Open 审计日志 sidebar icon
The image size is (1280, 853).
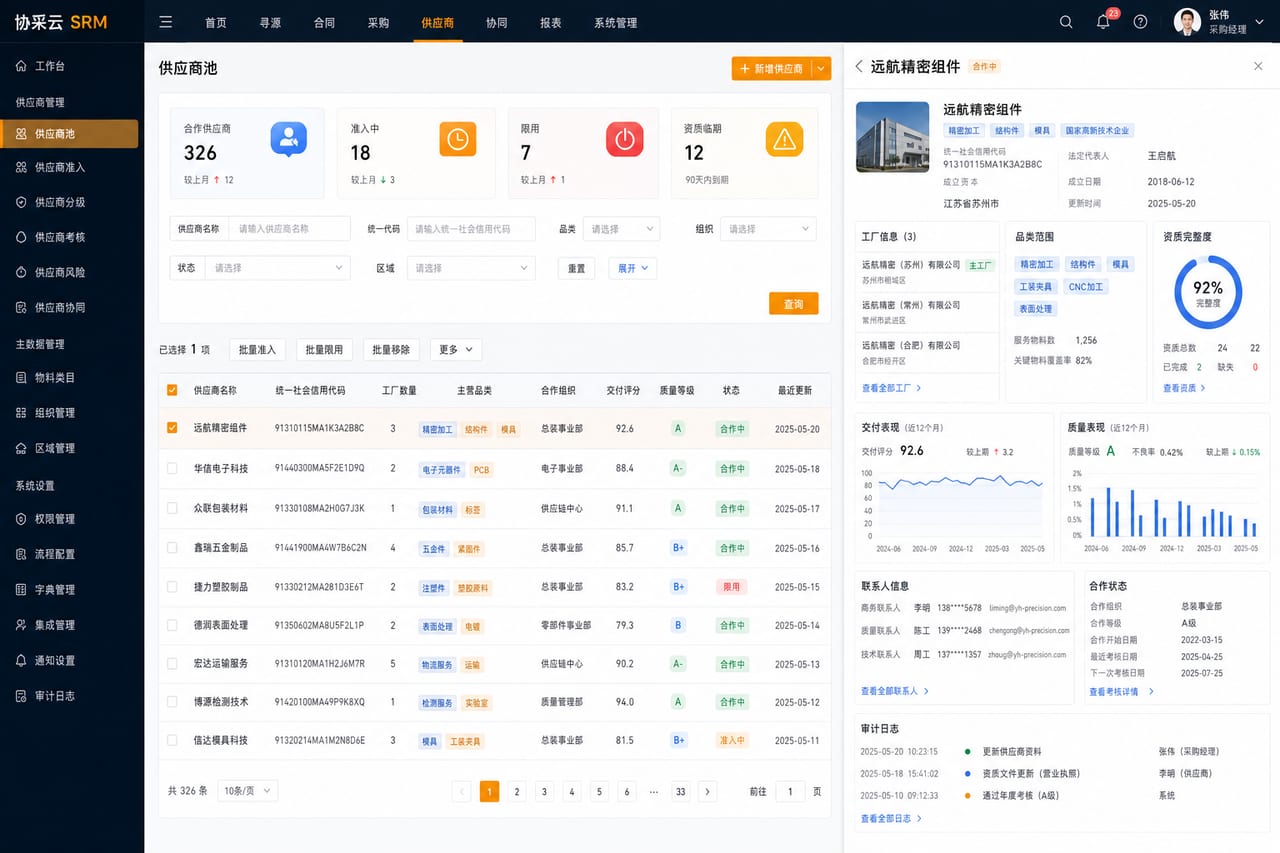21,696
